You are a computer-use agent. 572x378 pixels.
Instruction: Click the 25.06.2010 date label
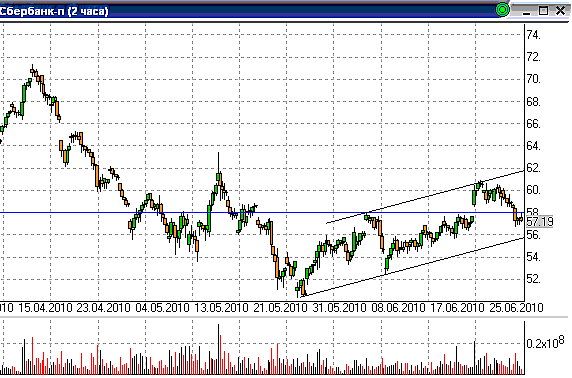point(516,308)
